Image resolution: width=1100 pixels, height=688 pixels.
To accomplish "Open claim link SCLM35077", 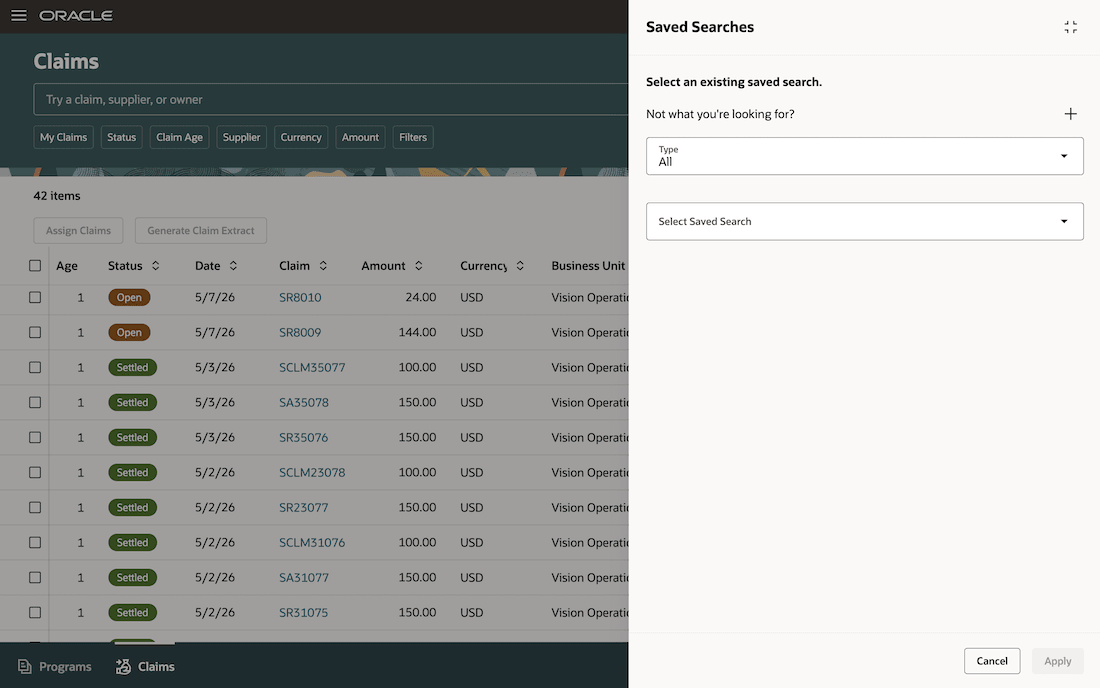I will click(312, 367).
